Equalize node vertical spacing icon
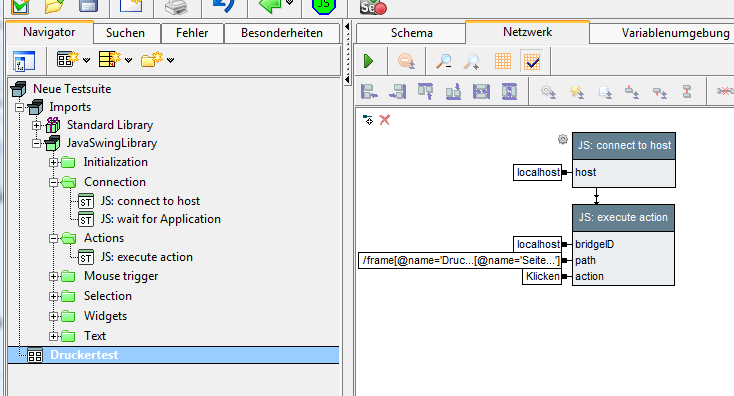The image size is (734, 396). click(x=509, y=91)
